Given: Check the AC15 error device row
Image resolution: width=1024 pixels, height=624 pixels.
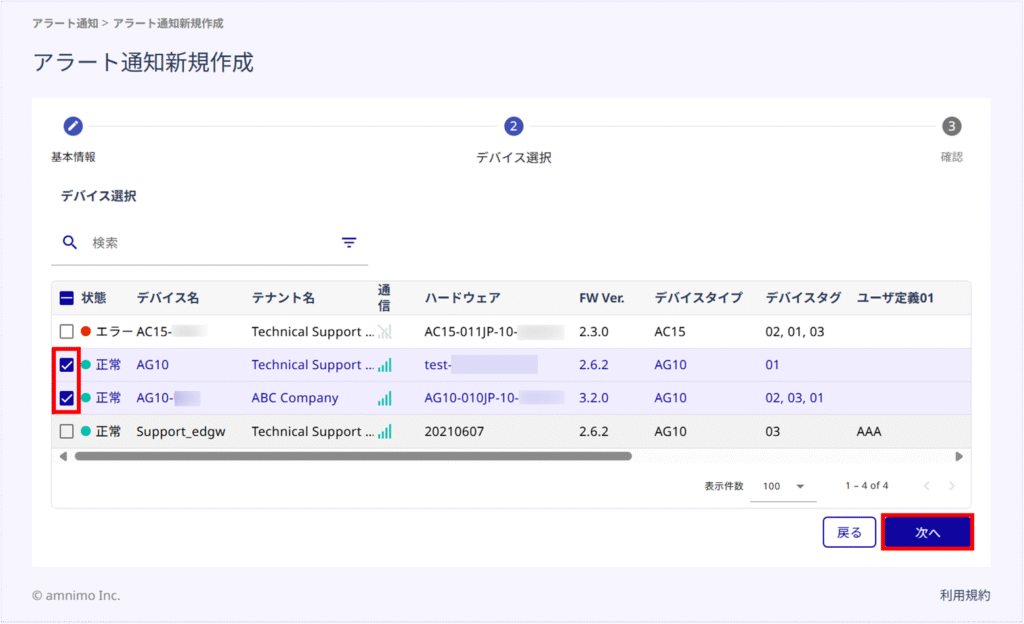Looking at the screenshot, I should coord(67,332).
